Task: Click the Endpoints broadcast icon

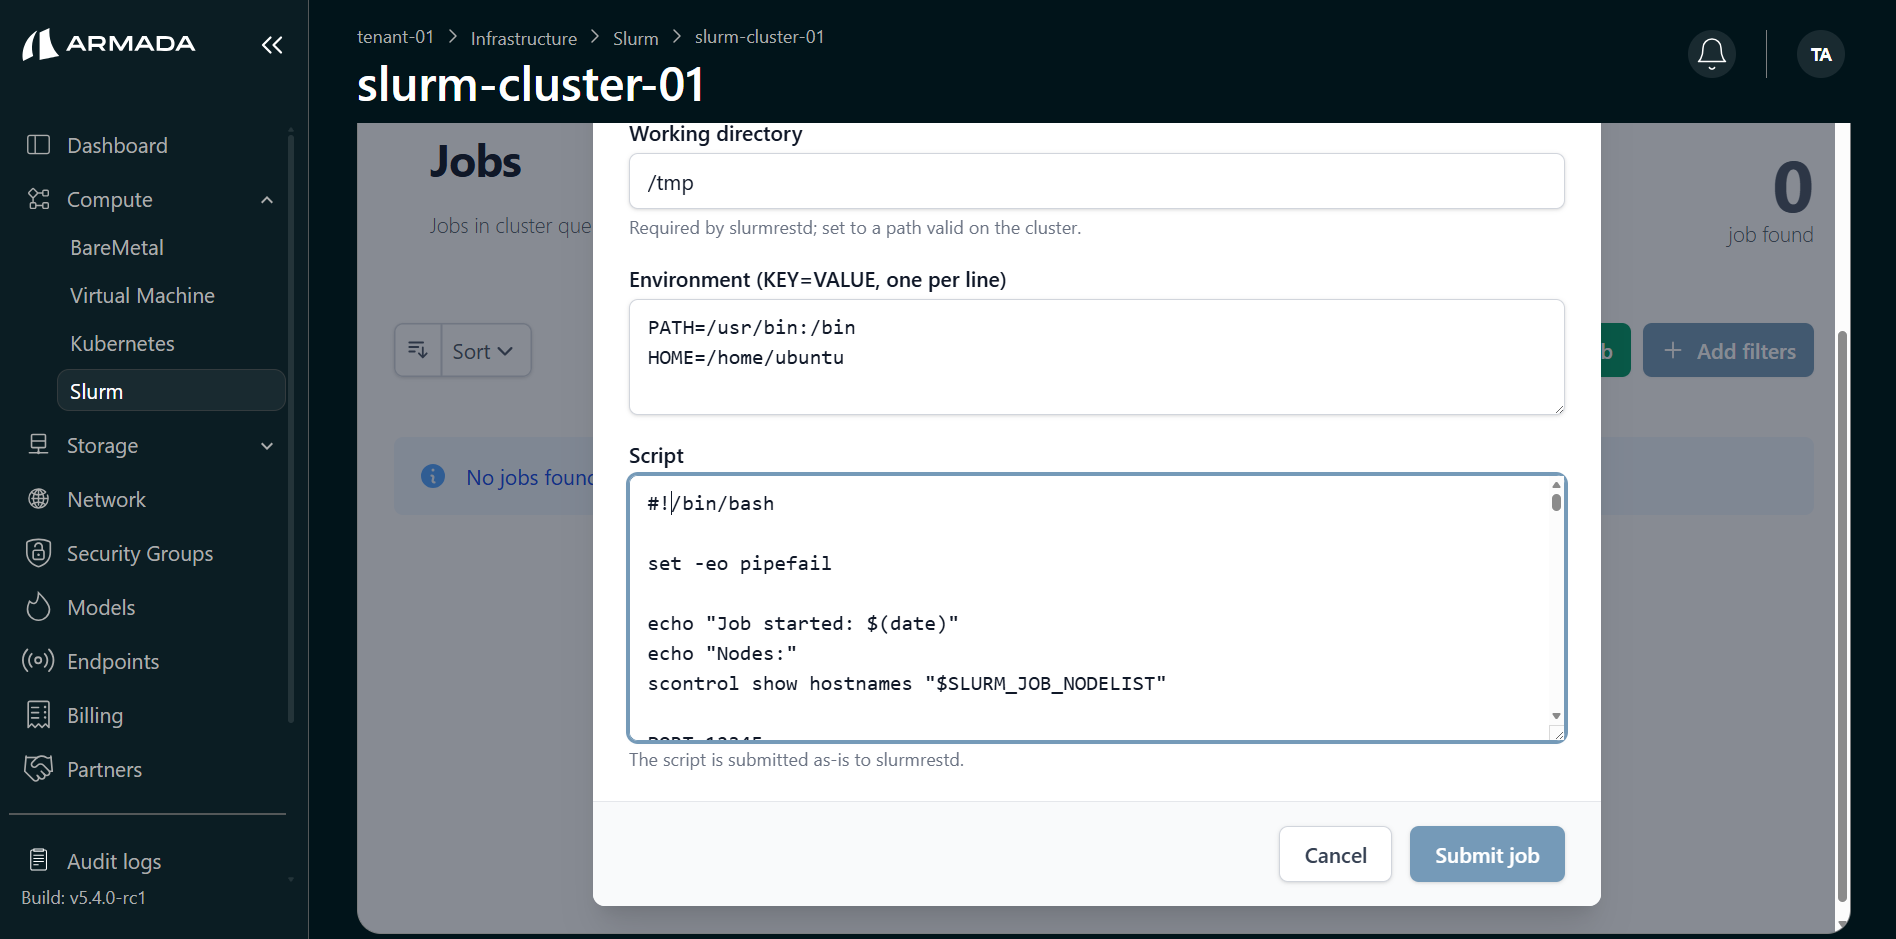Action: (38, 661)
